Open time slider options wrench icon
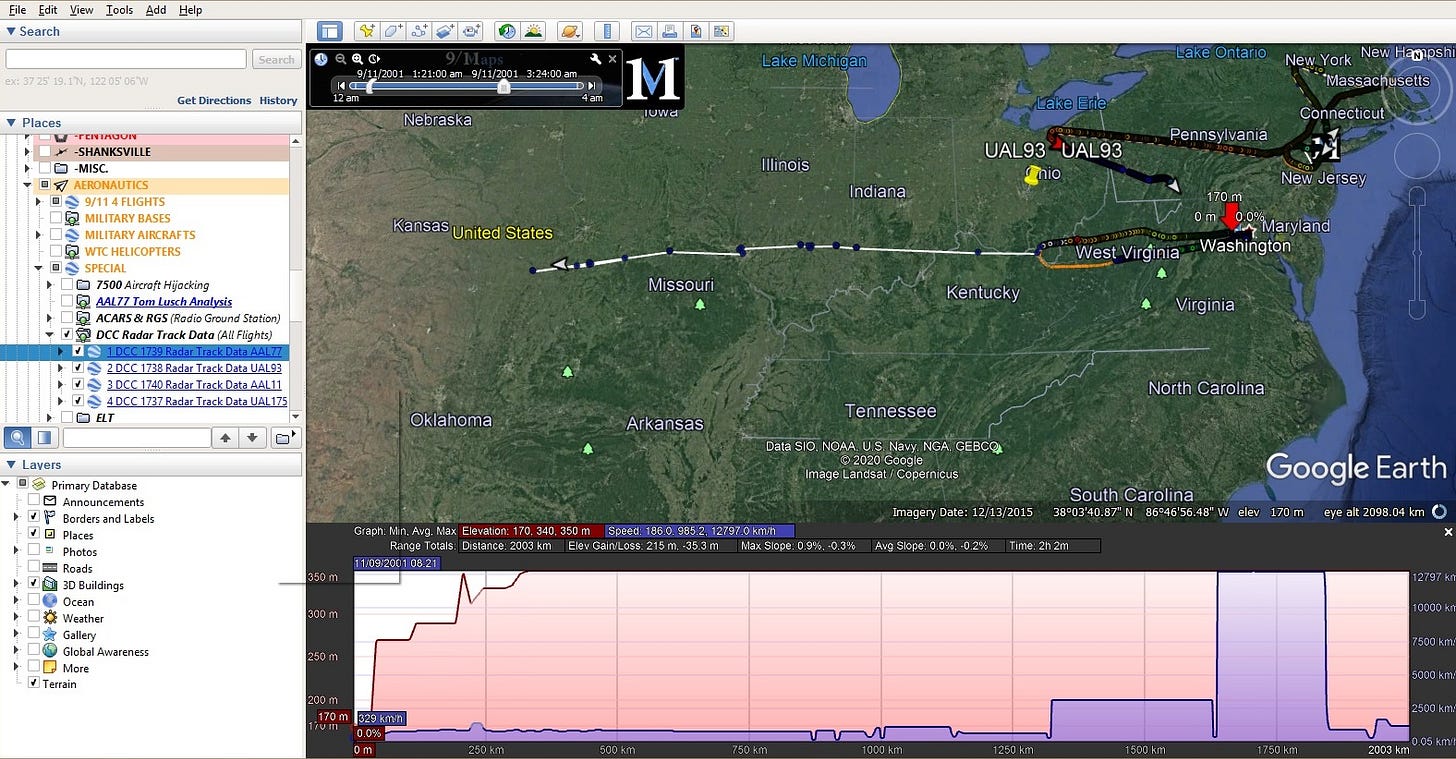This screenshot has width=1456, height=759. pyautogui.click(x=595, y=59)
